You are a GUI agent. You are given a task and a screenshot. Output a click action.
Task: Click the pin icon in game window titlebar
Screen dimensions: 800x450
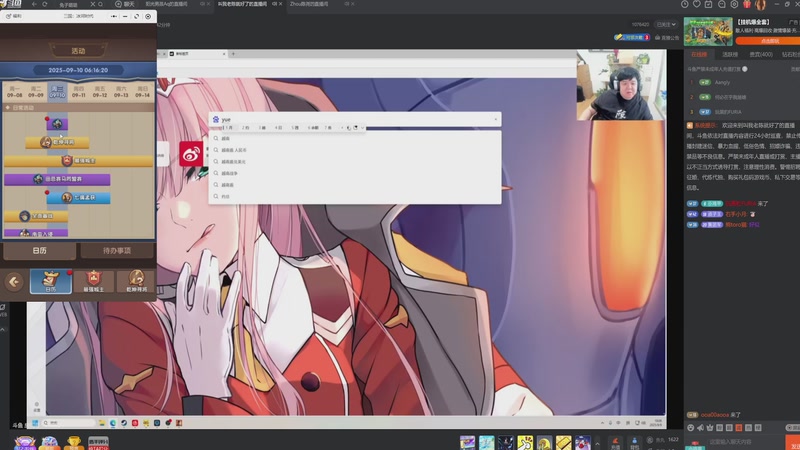pyautogui.click(x=114, y=16)
